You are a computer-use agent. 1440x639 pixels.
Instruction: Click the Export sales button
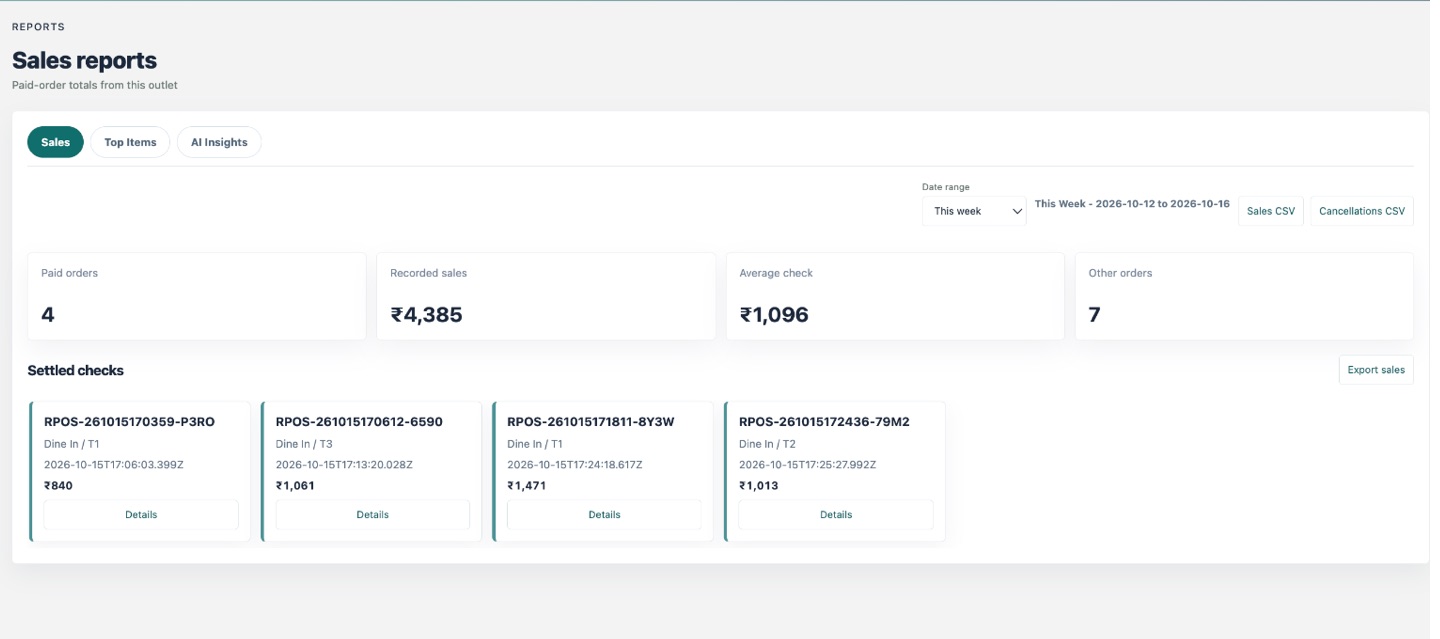tap(1376, 370)
